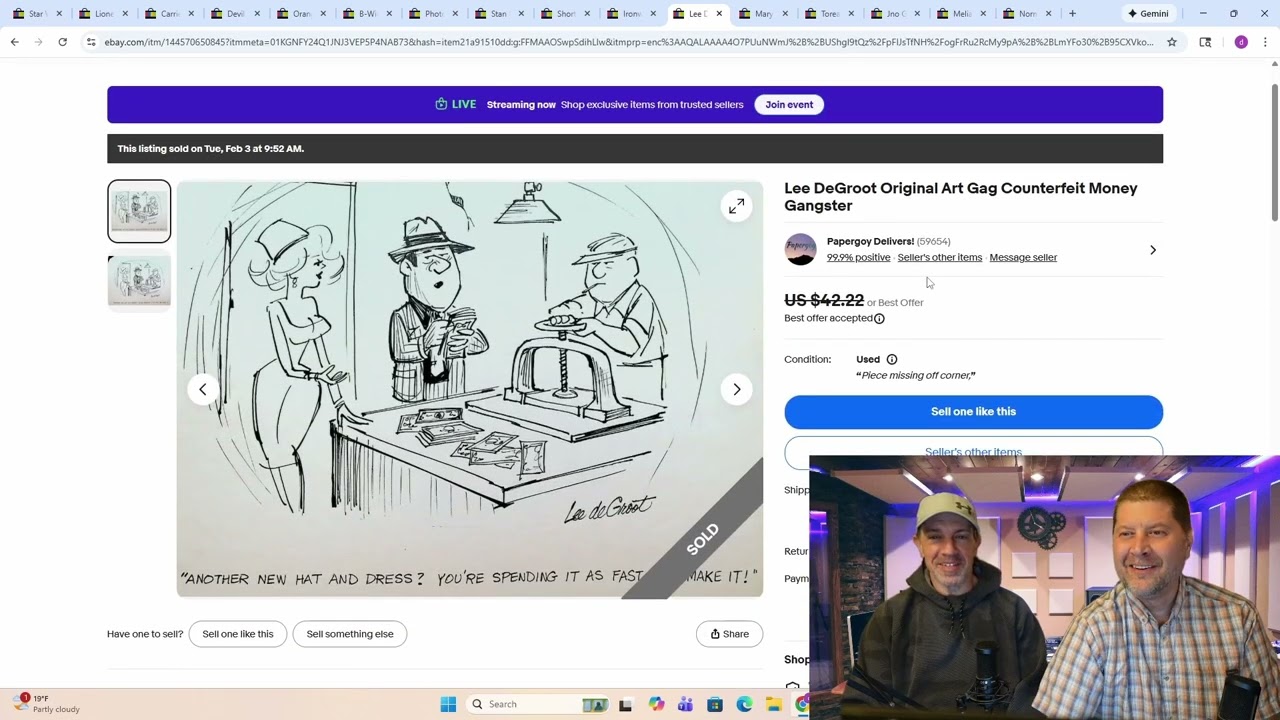Select the first cartoon thumbnail
This screenshot has height=720, width=1280.
[x=139, y=211]
